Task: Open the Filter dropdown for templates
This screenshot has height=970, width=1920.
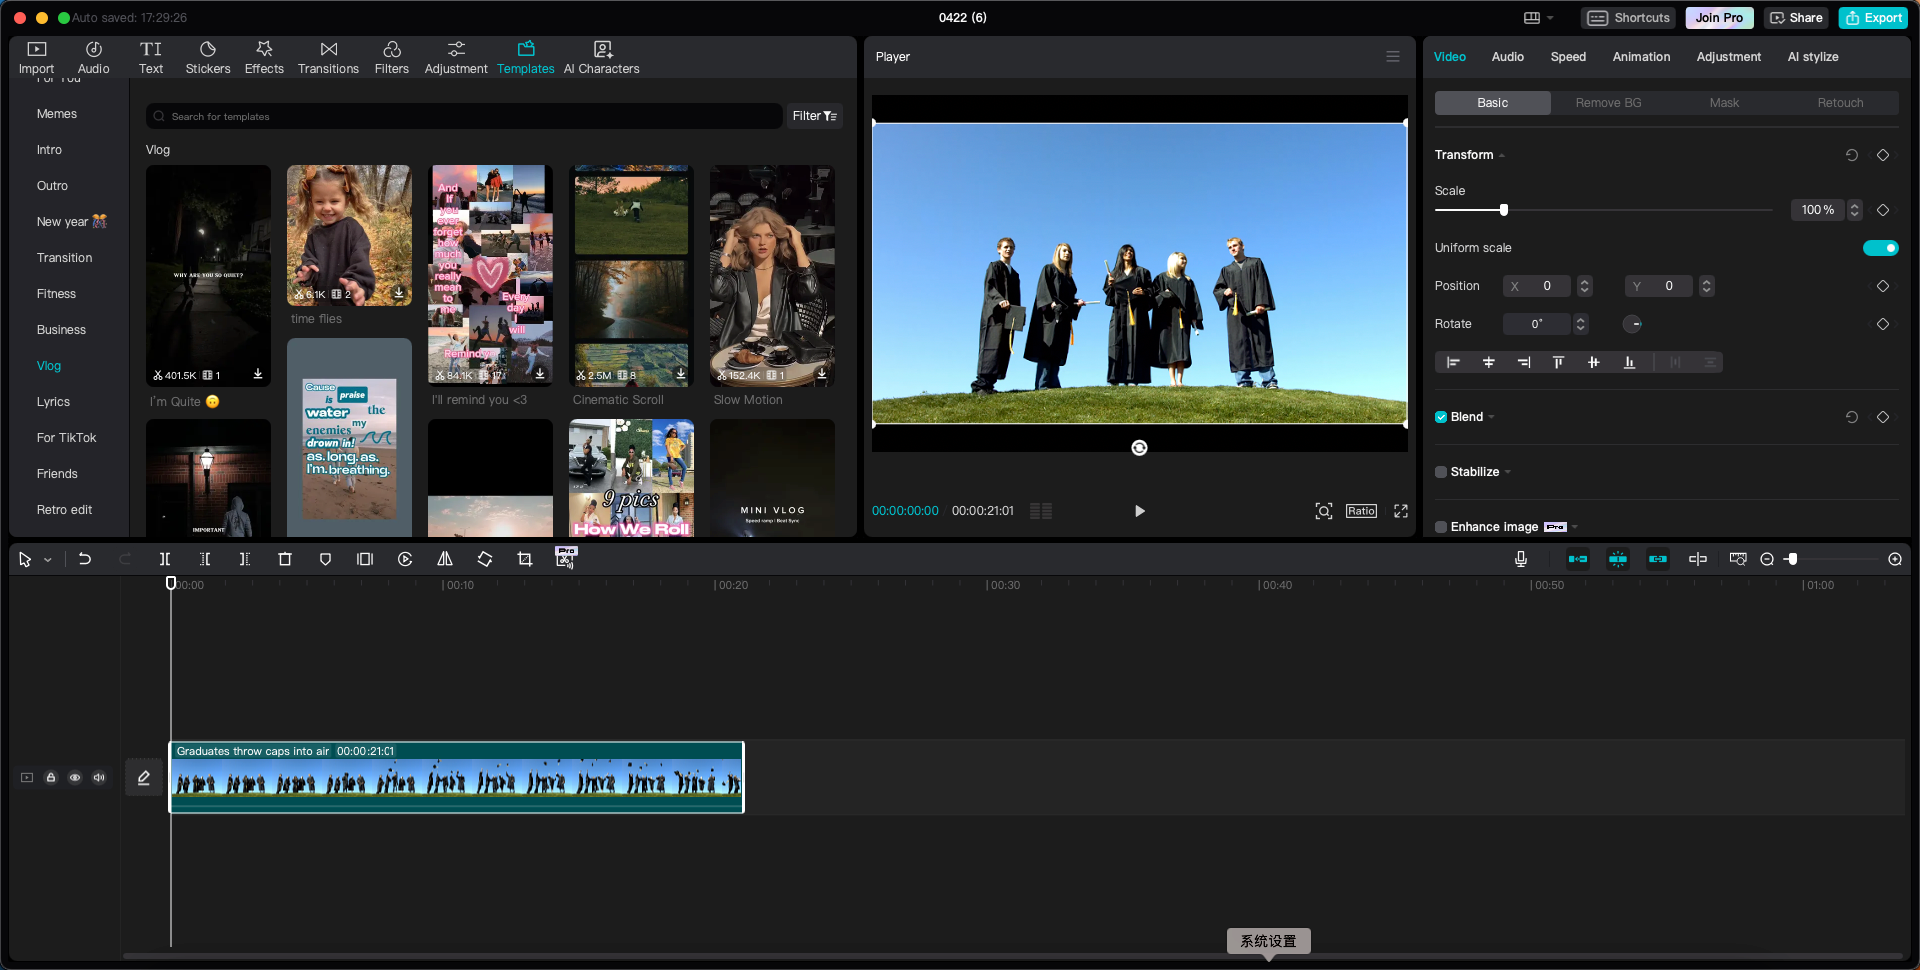Action: tap(815, 116)
